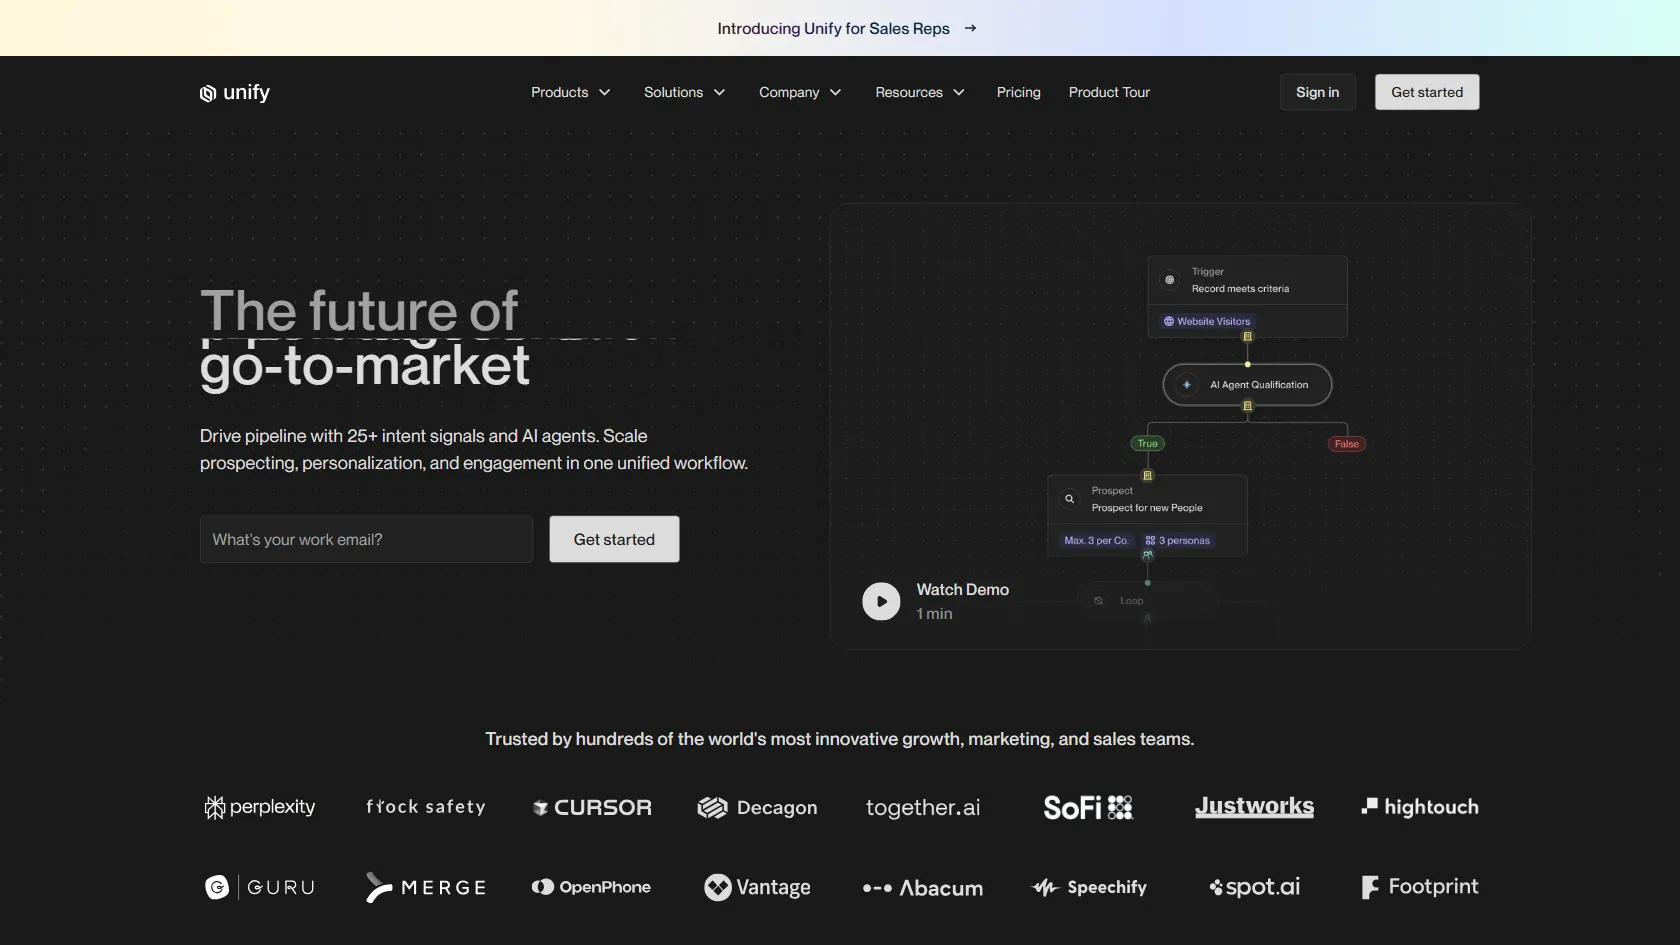
Task: Click the arrow in the announcement banner
Action: point(970,28)
